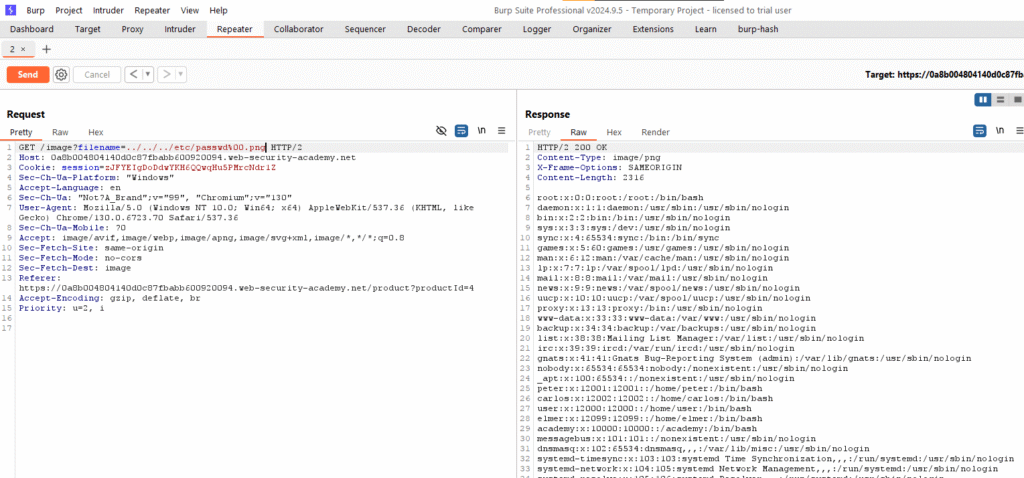
Task: Open the Project menu
Action: [69, 10]
